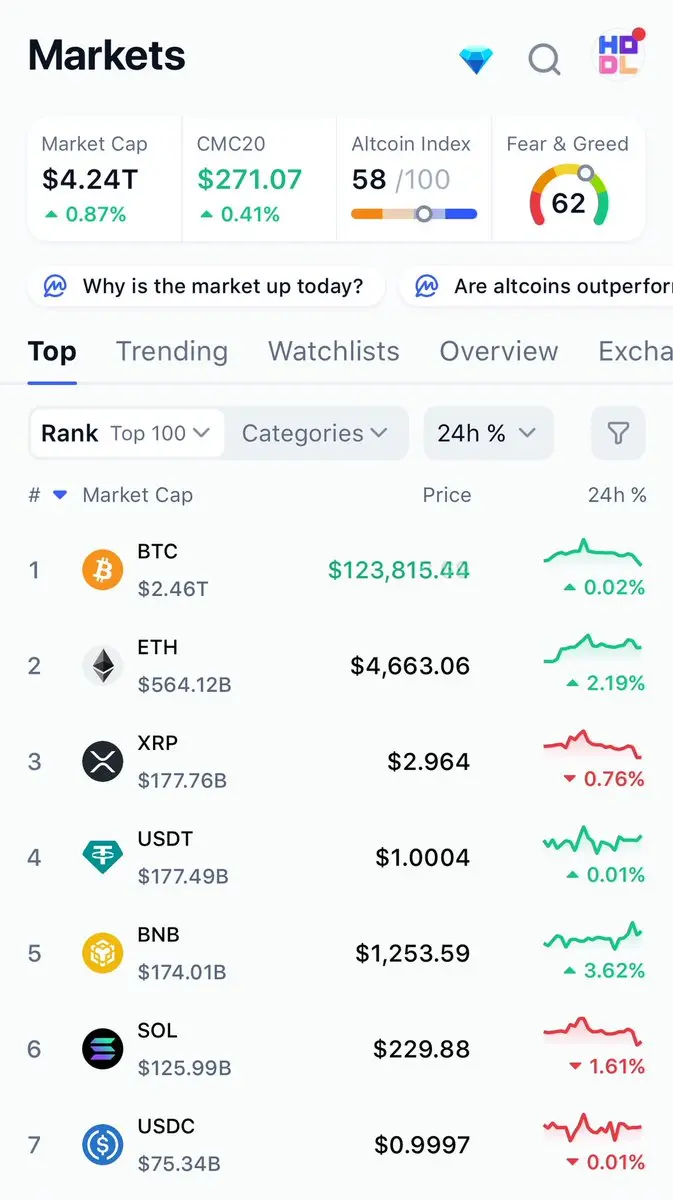Open the 24h % timeframe dropdown
The height and width of the screenshot is (1200, 673).
tap(488, 433)
